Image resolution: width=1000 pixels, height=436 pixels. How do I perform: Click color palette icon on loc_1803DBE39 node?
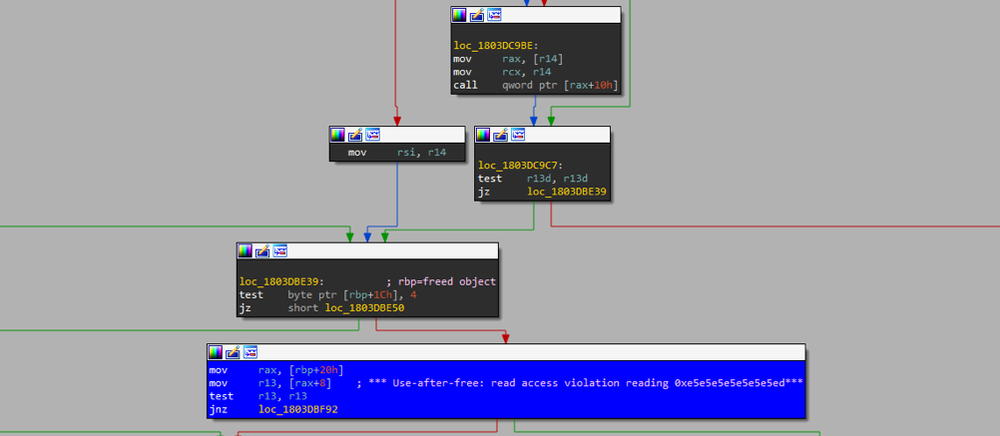245,251
